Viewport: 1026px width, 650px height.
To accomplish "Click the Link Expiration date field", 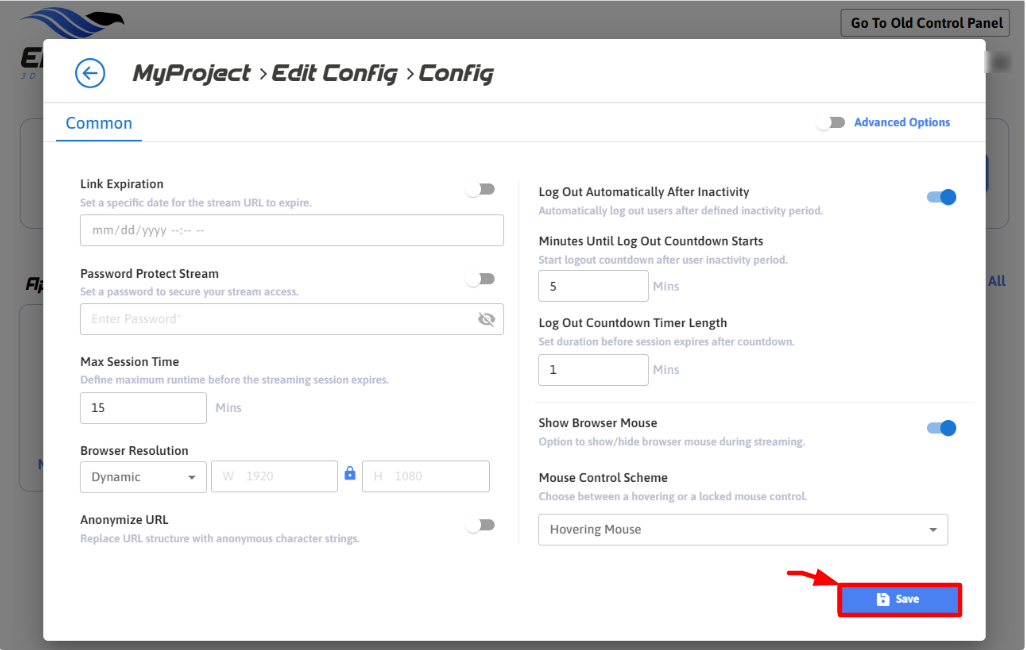I will tap(291, 230).
